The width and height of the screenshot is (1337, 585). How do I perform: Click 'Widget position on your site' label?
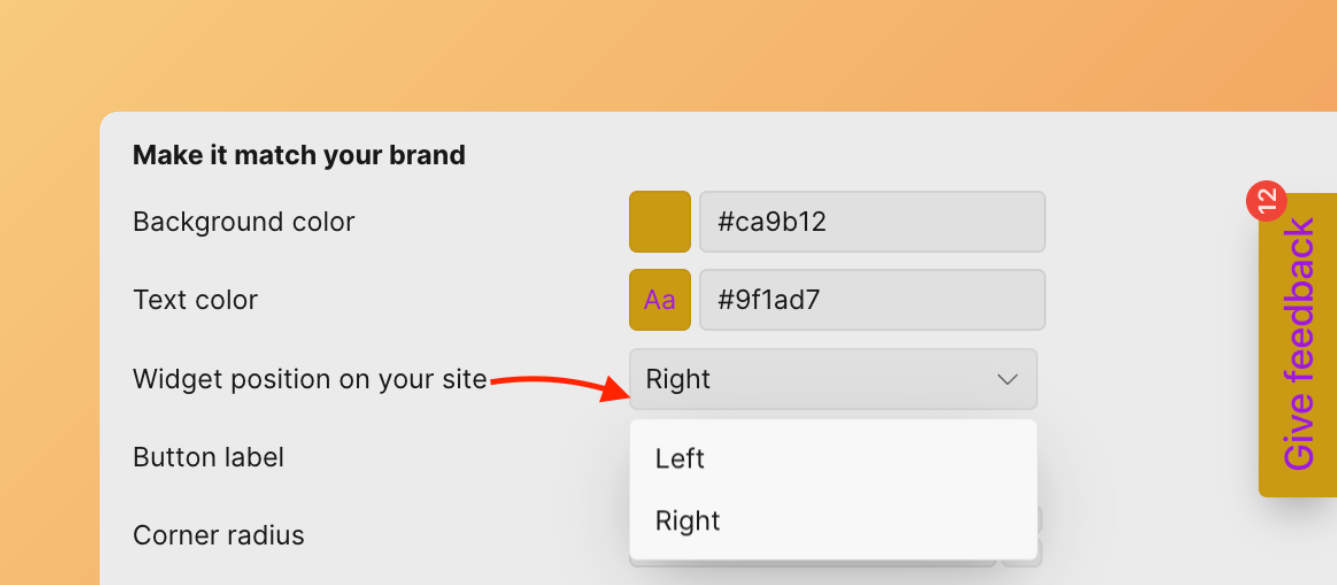[310, 380]
